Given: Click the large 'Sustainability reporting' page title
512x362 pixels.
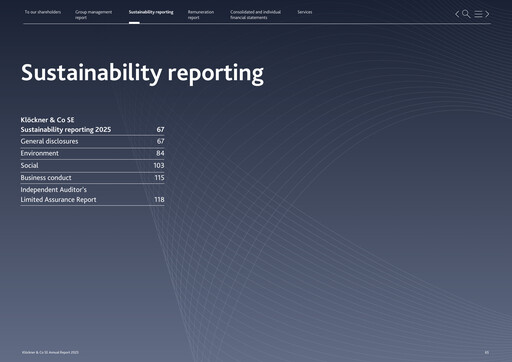Looking at the screenshot, I should pos(142,73).
